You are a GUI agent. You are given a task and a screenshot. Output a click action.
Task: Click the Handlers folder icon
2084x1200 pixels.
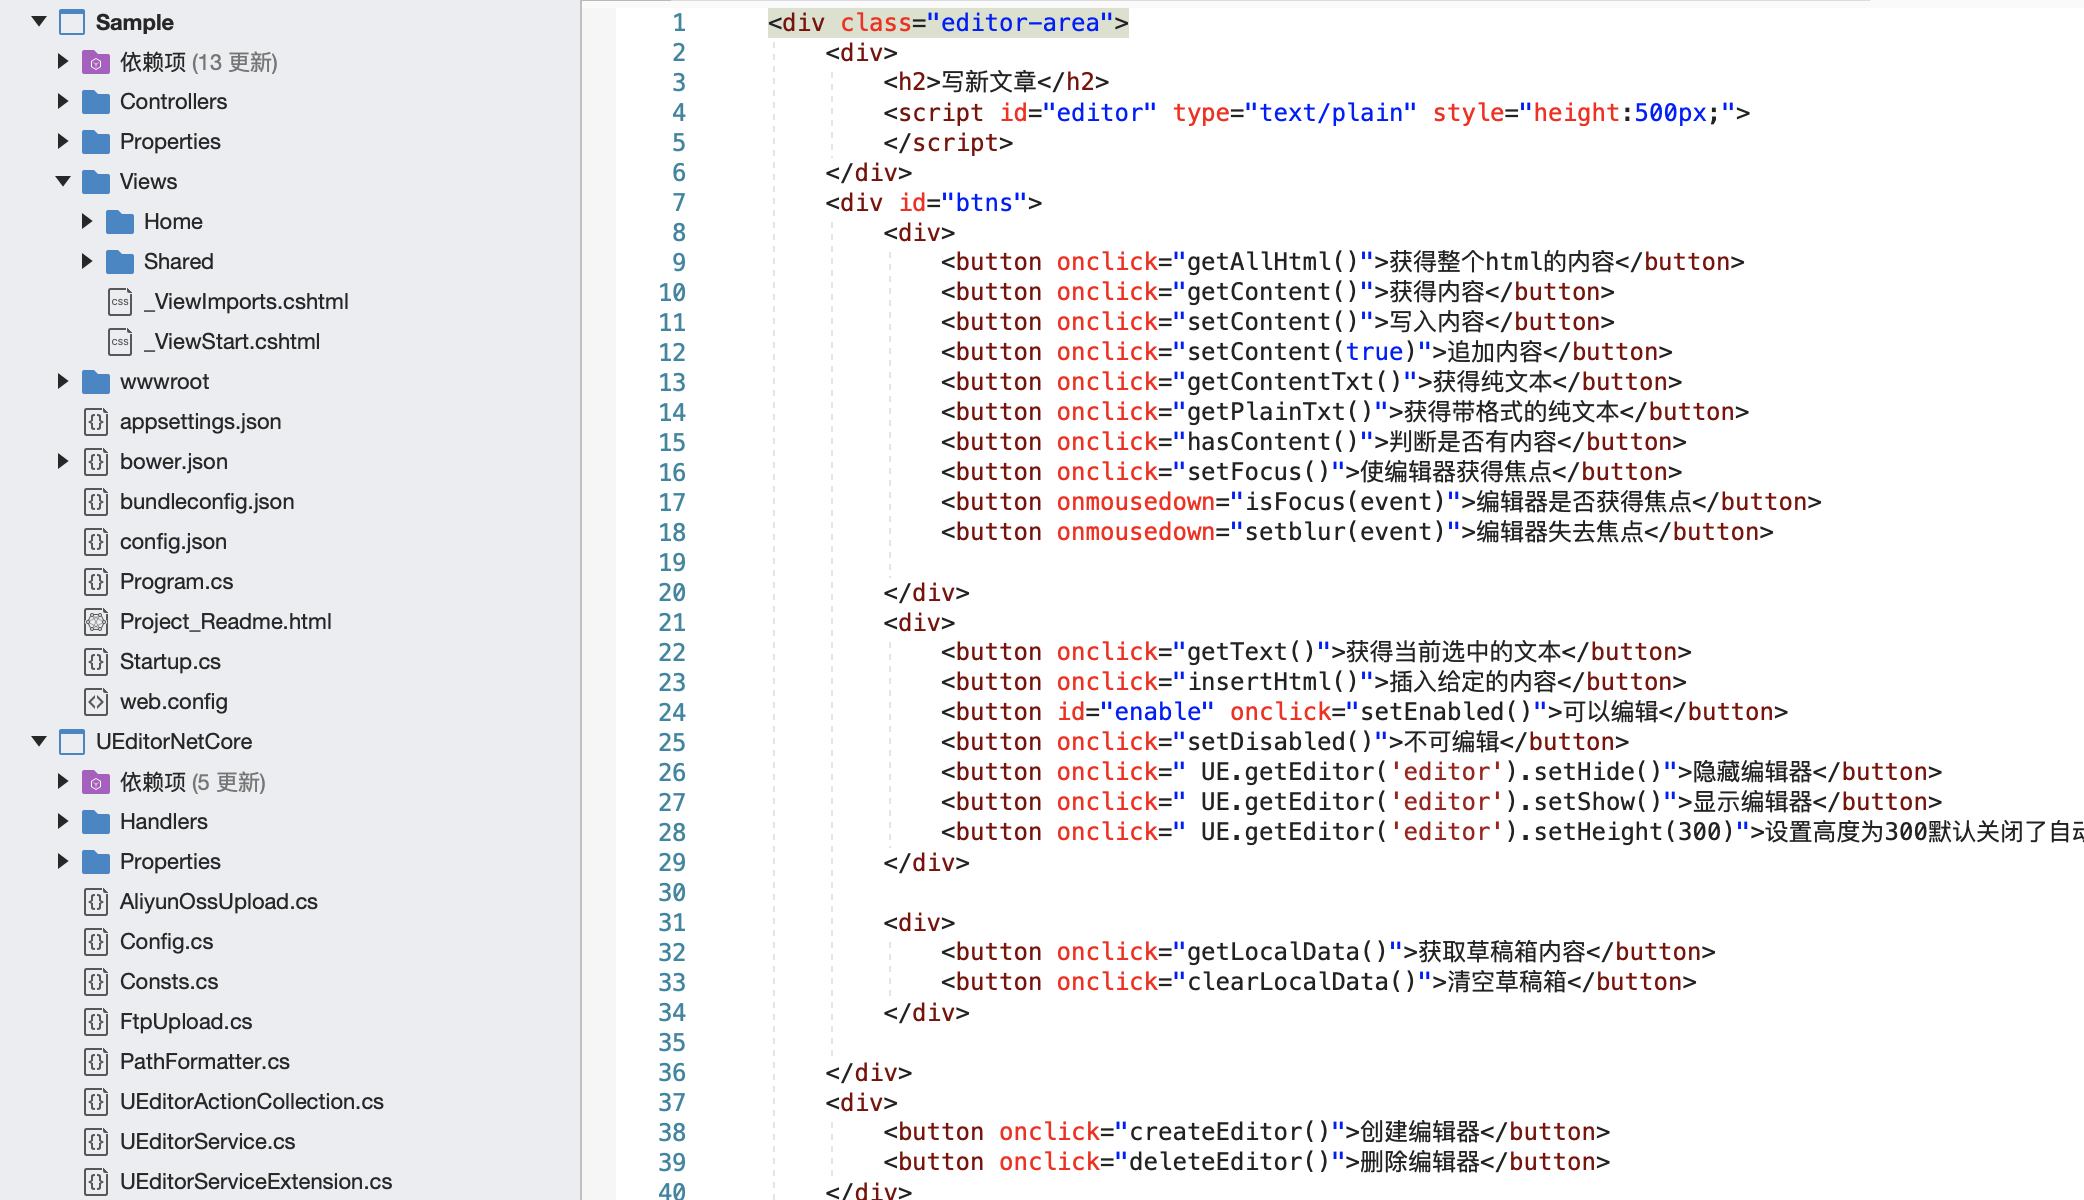[x=96, y=822]
